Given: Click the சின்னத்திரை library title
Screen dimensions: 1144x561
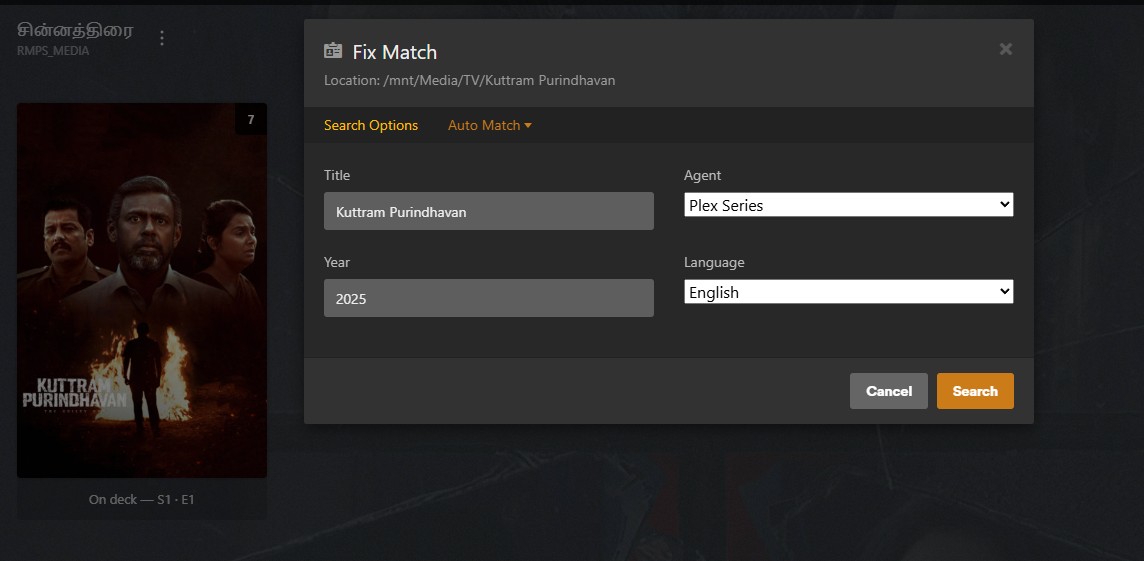Looking at the screenshot, I should click(x=75, y=30).
